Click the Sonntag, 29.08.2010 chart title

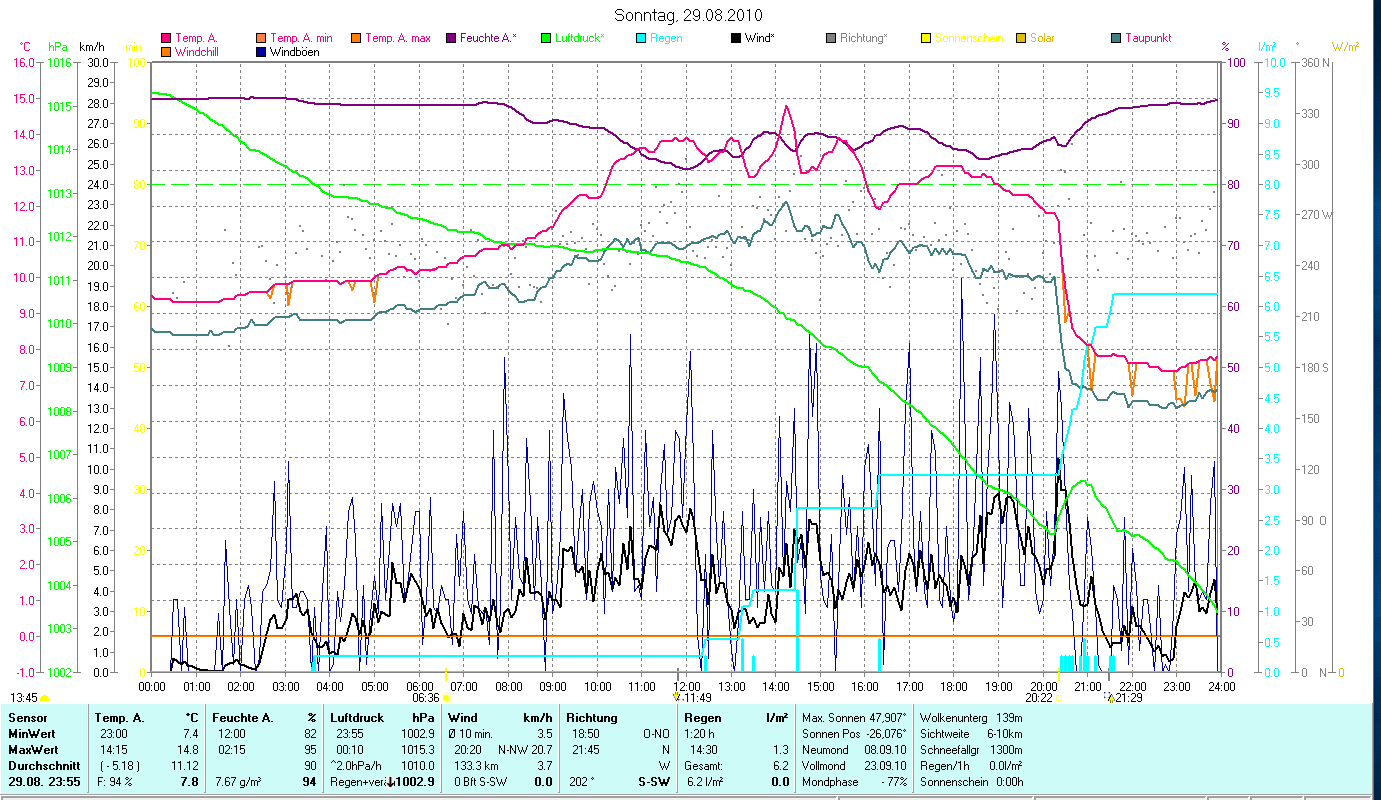pos(690,15)
